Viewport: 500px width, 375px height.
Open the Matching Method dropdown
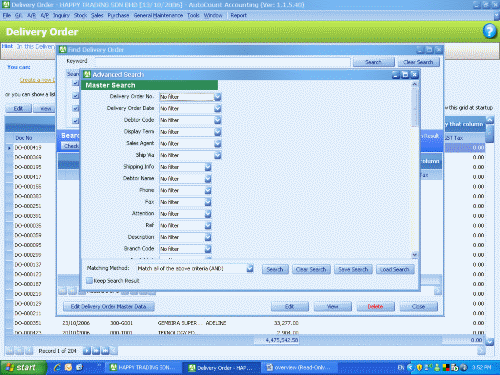[x=250, y=268]
